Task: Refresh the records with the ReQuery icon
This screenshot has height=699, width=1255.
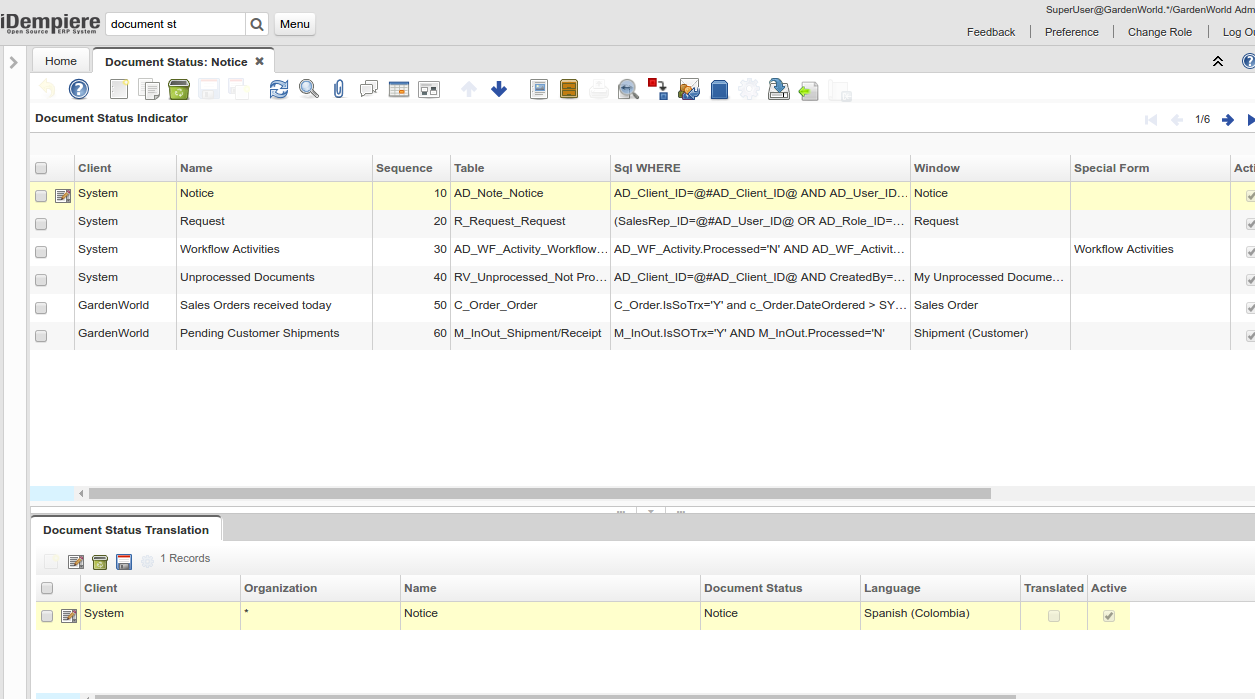Action: (x=279, y=90)
